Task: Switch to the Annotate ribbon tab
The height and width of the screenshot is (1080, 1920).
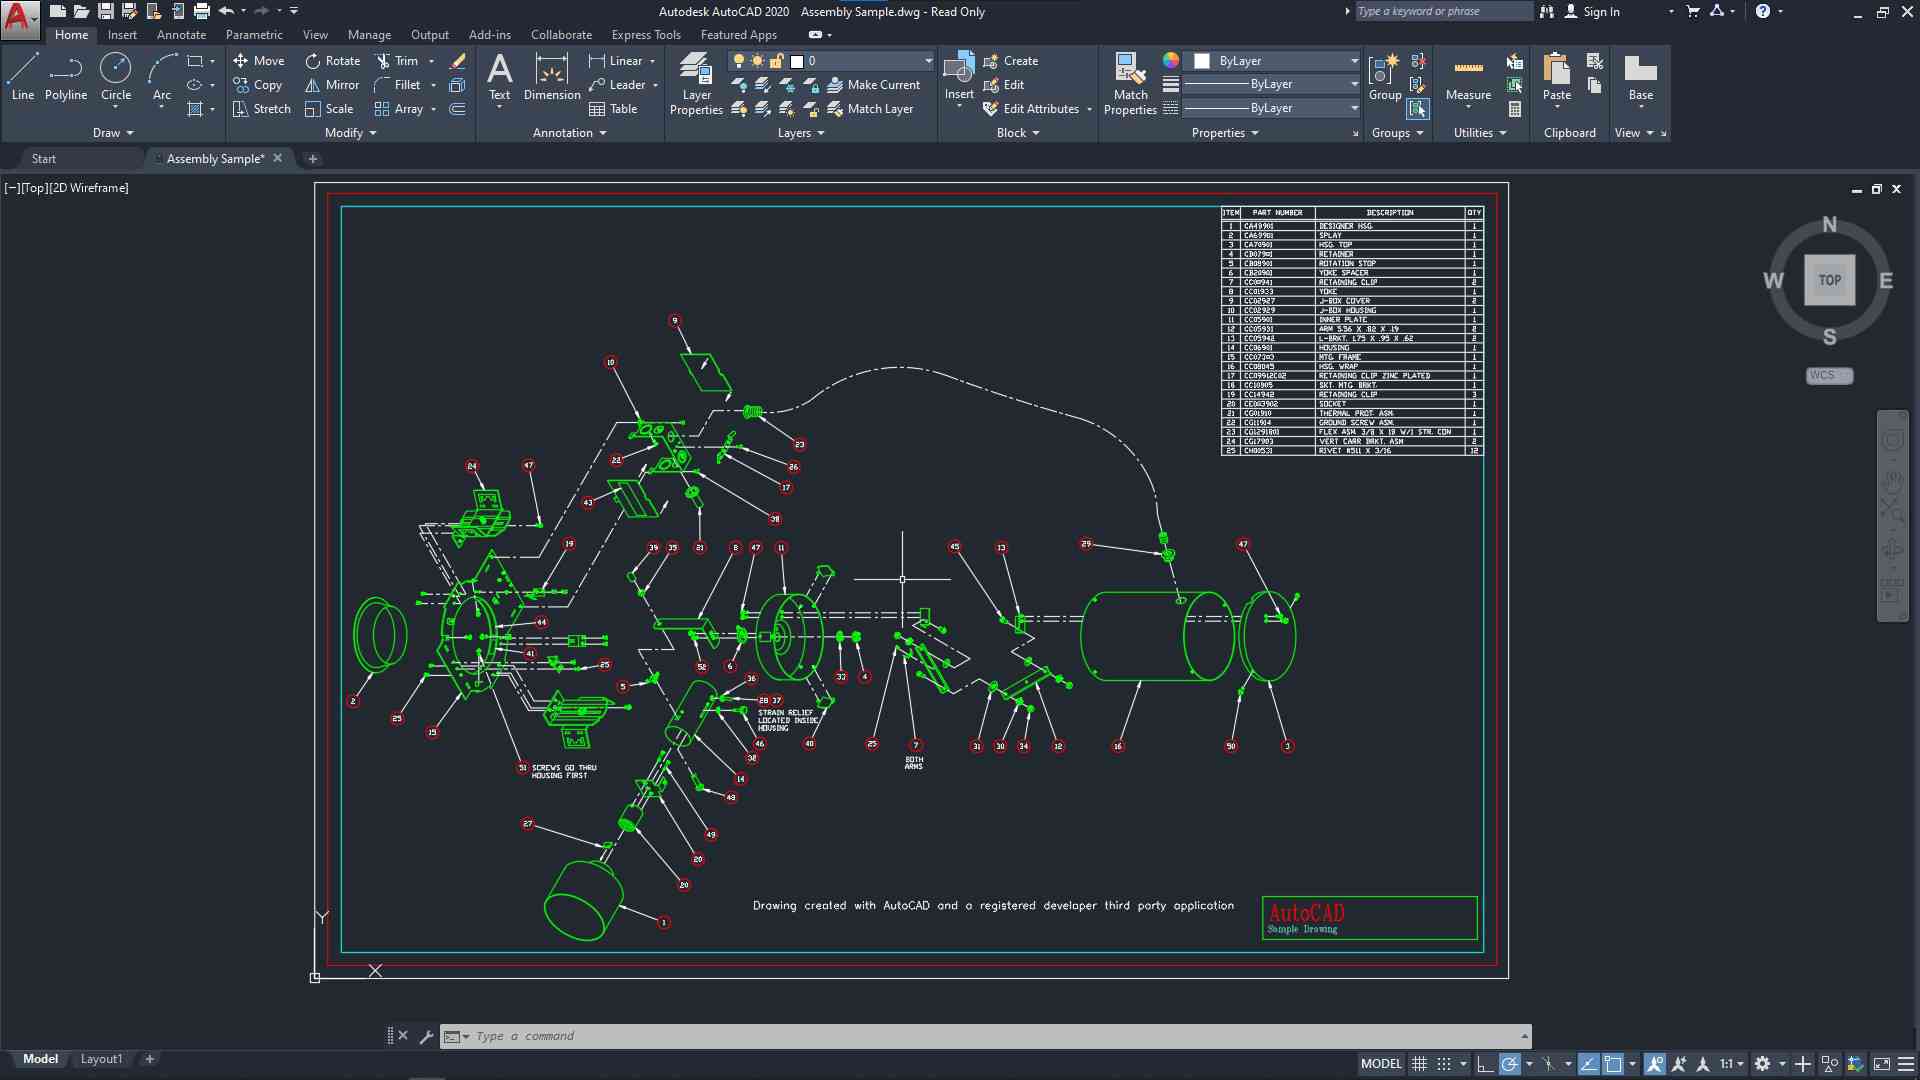Action: tap(181, 35)
